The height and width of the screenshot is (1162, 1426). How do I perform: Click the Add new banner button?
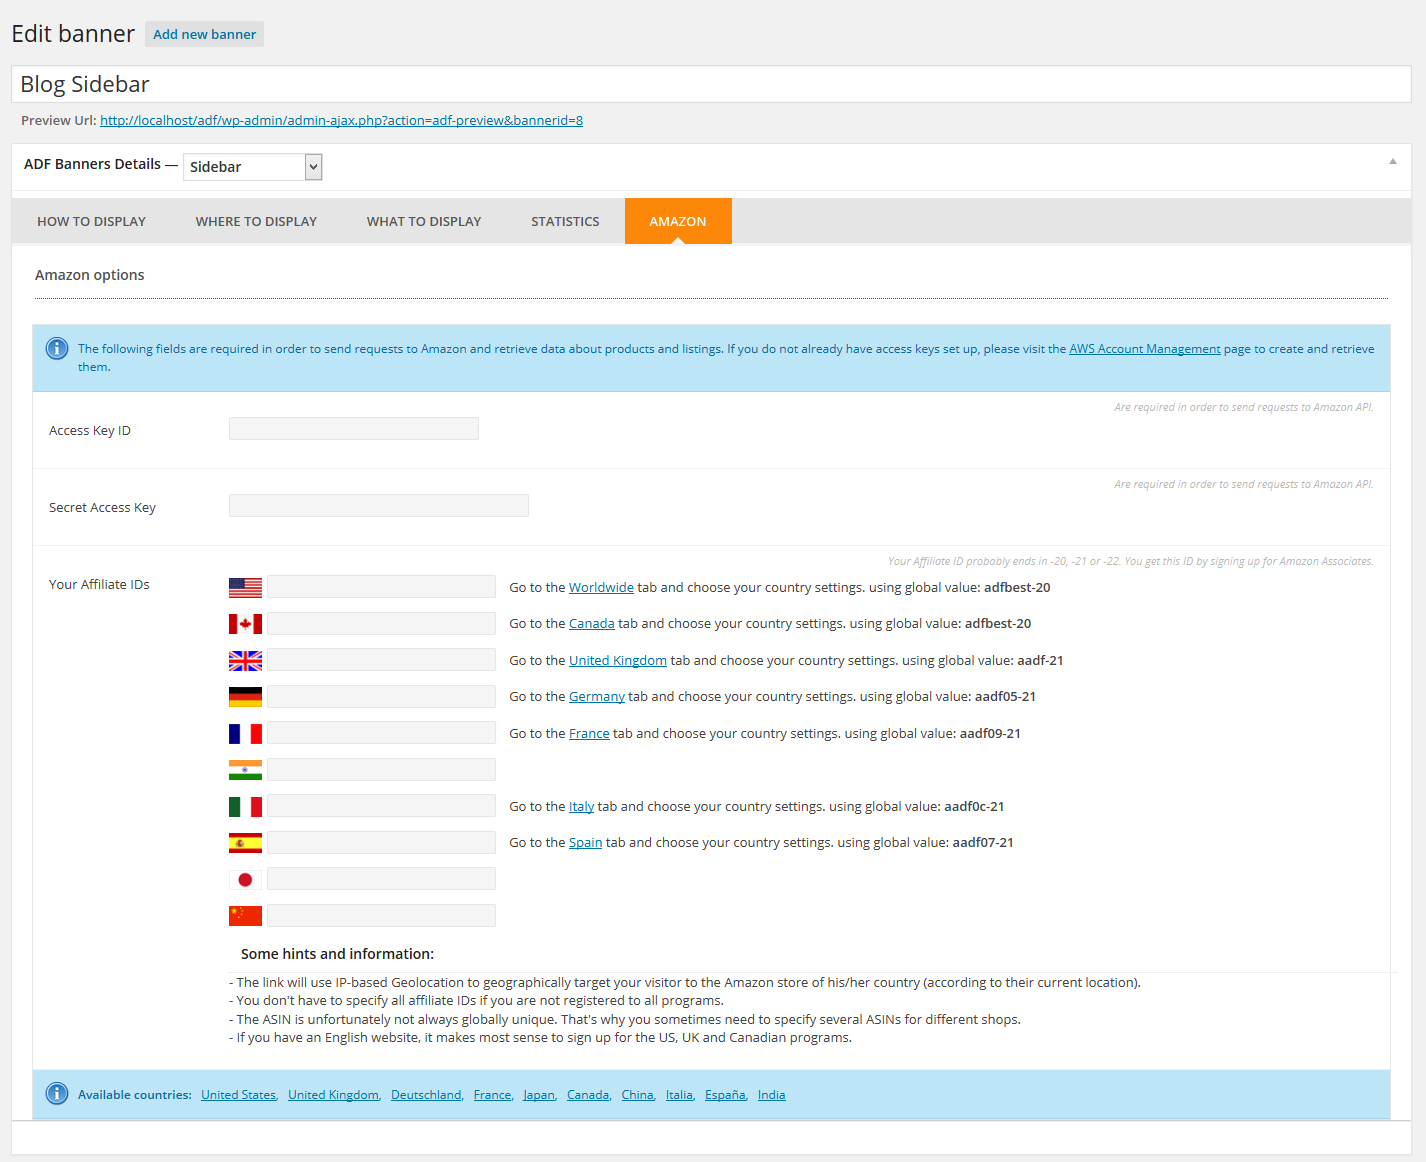coord(204,34)
